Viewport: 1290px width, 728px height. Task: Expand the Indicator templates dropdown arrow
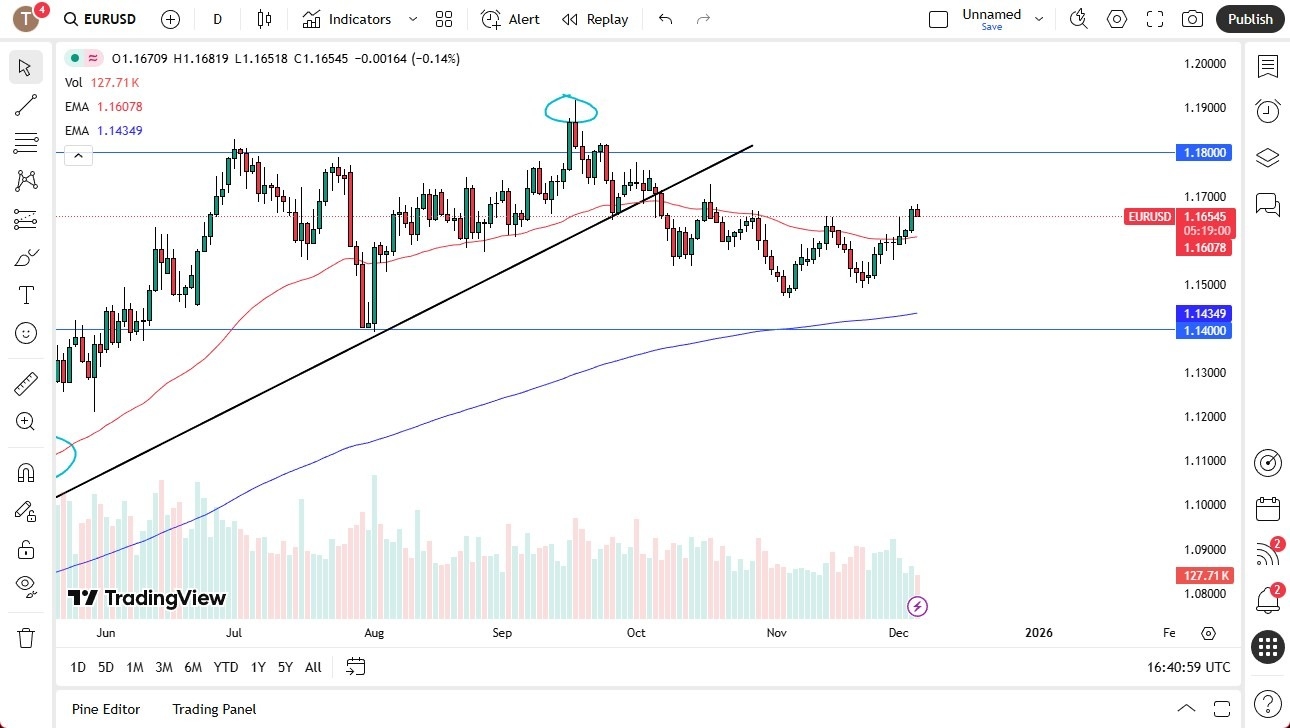click(x=411, y=19)
